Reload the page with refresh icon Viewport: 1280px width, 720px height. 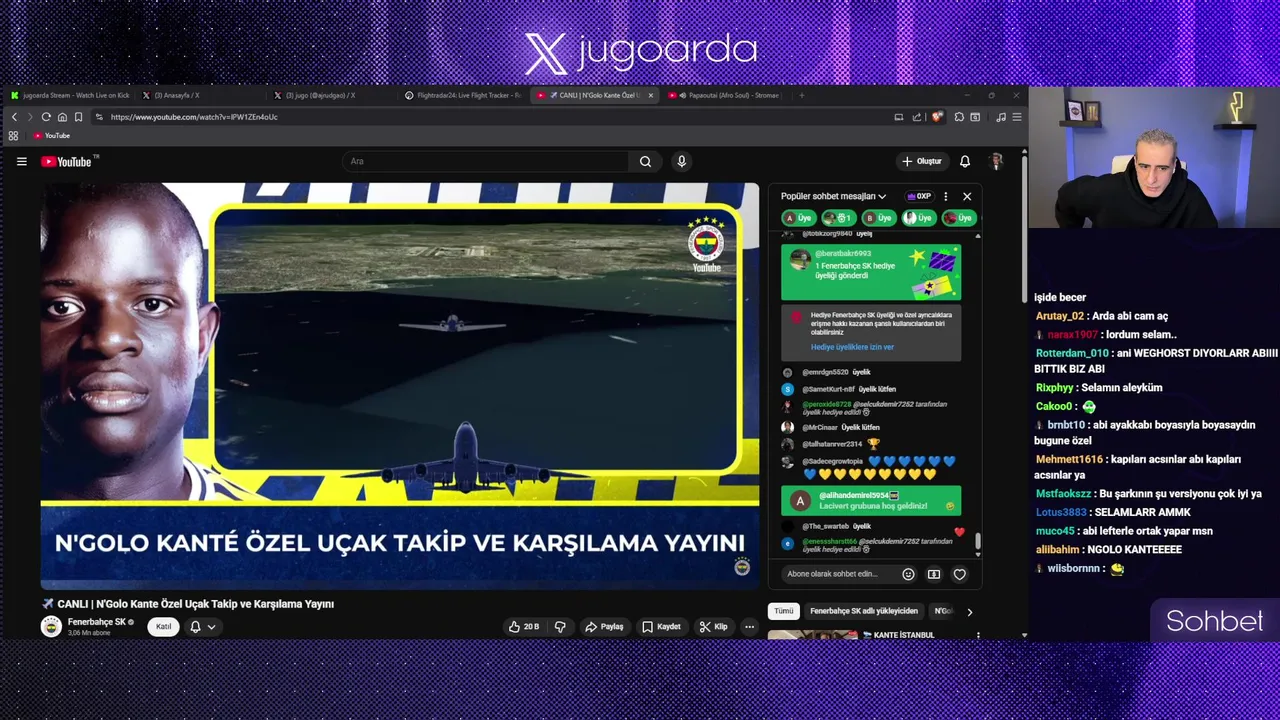[x=46, y=117]
